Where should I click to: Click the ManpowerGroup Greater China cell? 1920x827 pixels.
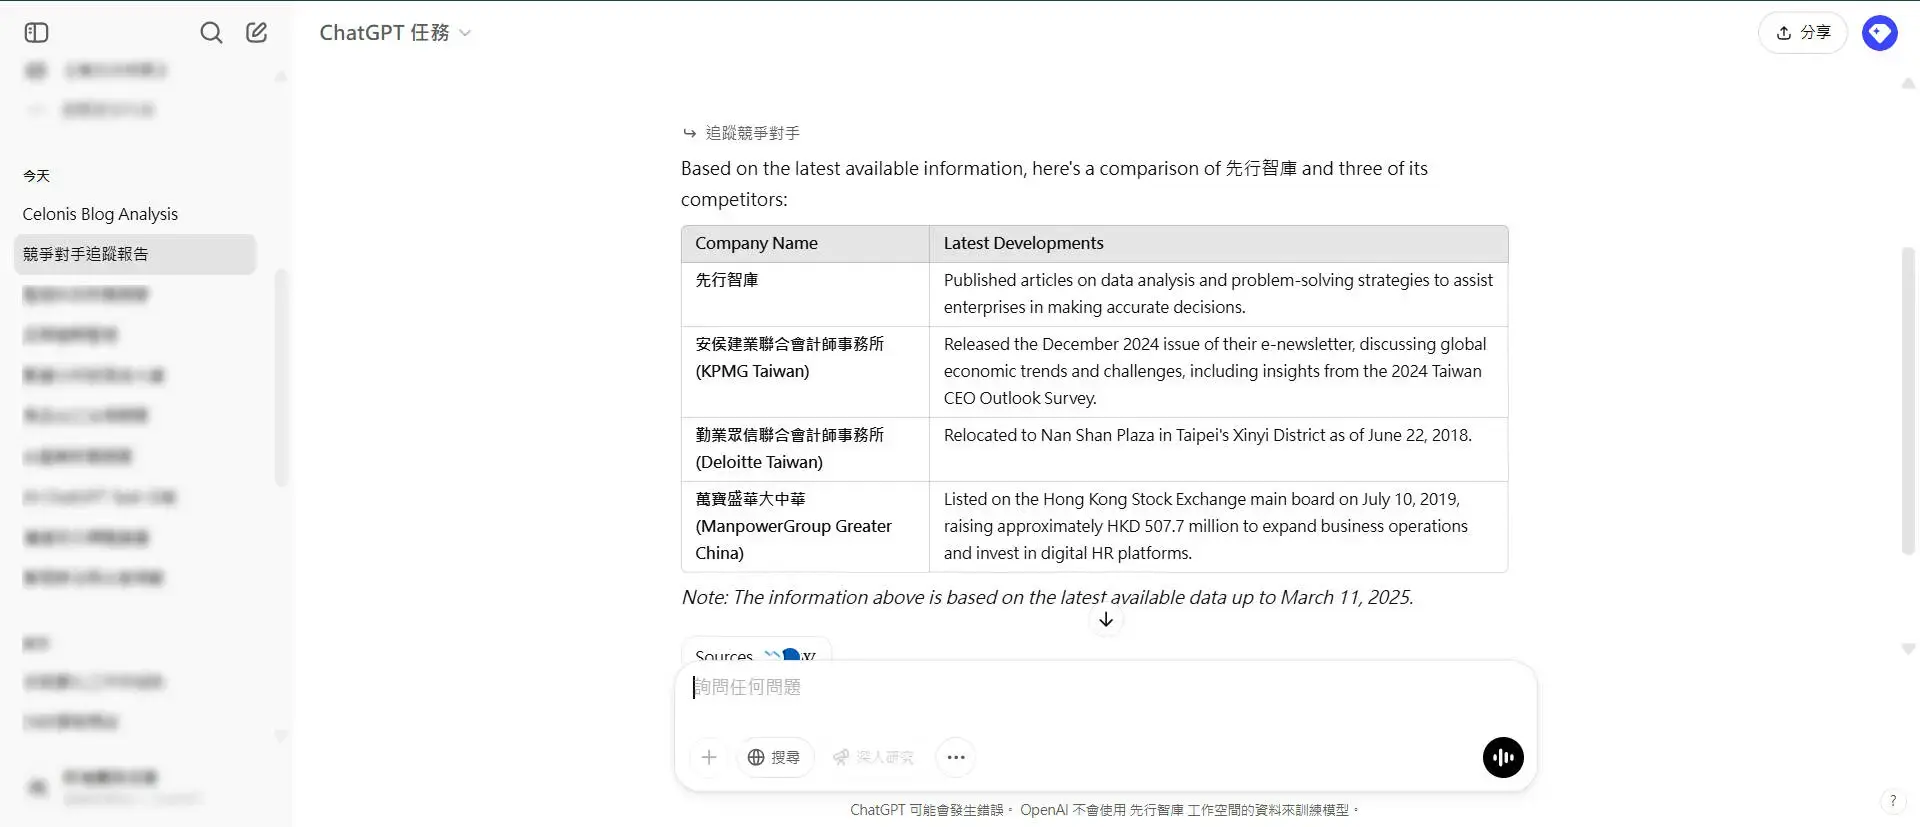805,526
